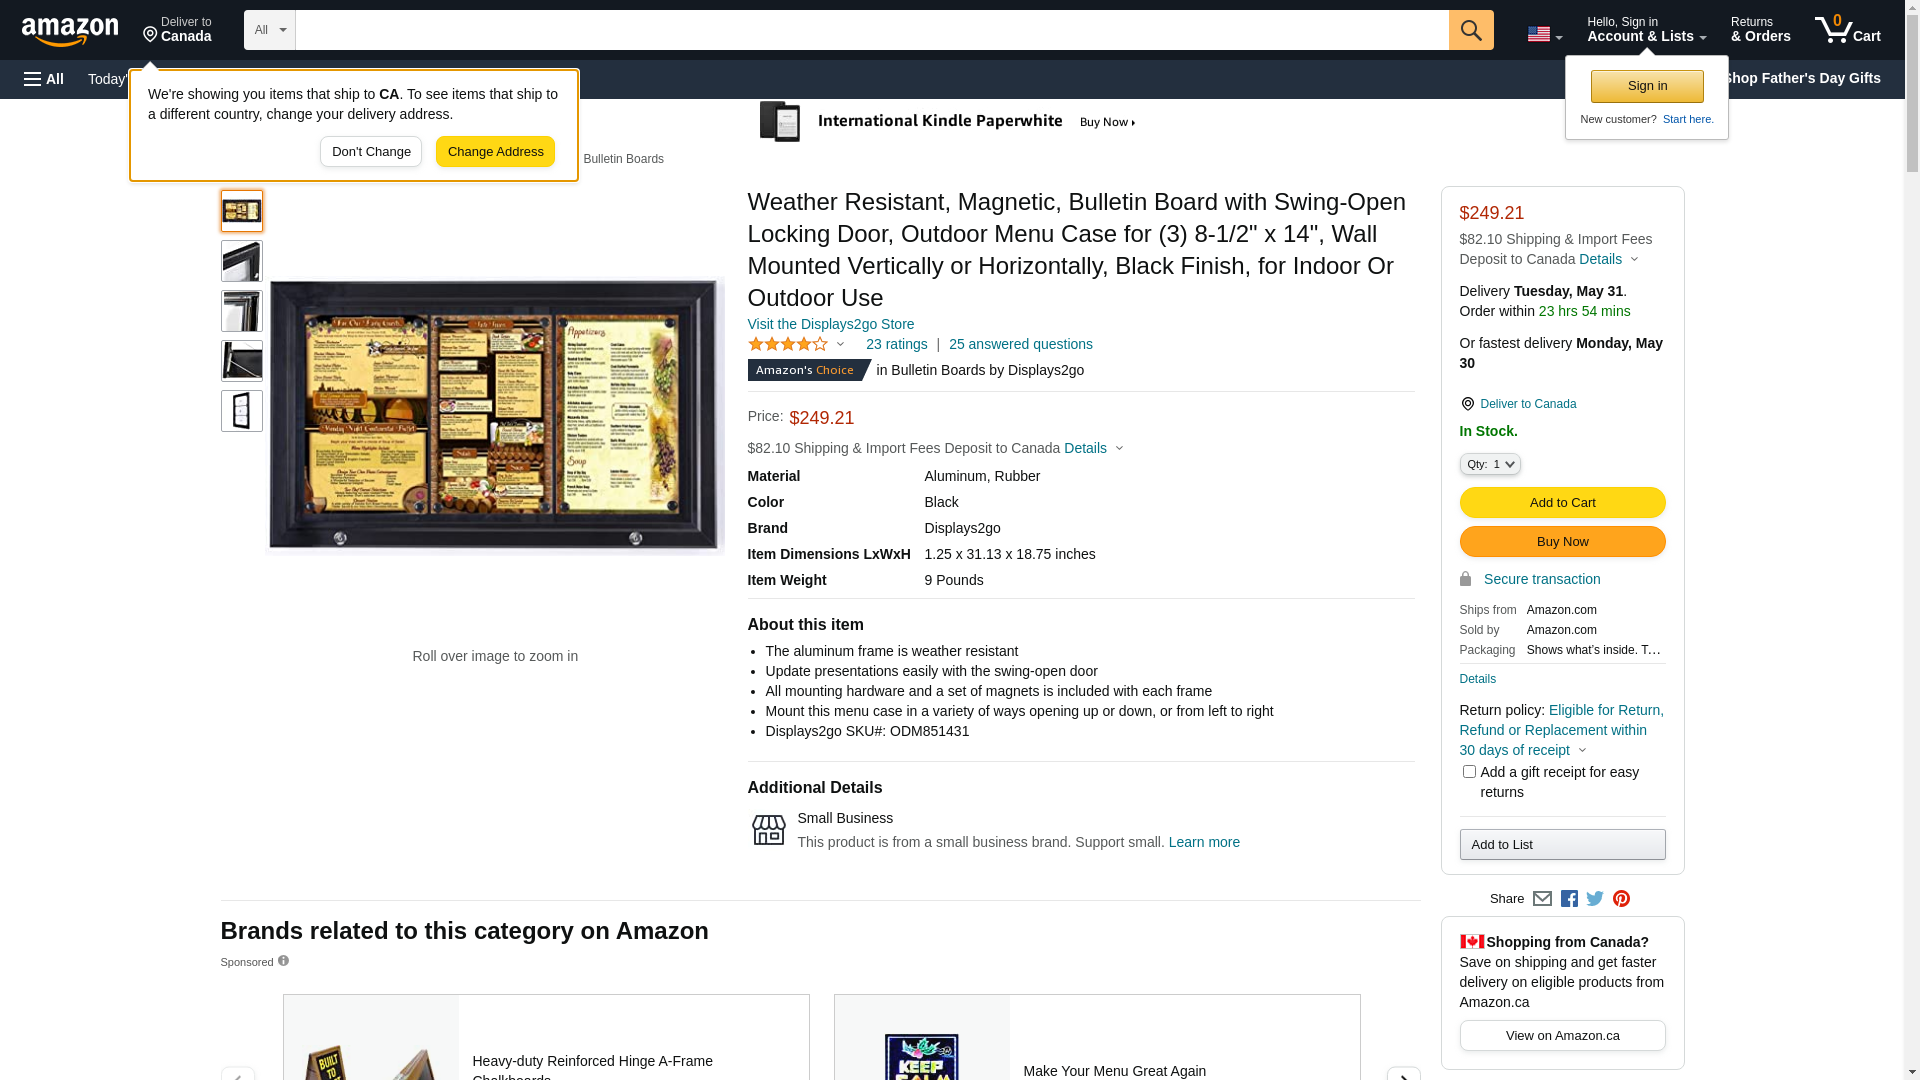Image resolution: width=1920 pixels, height=1080 pixels.
Task: Click the search magnifier button
Action: point(1471,30)
